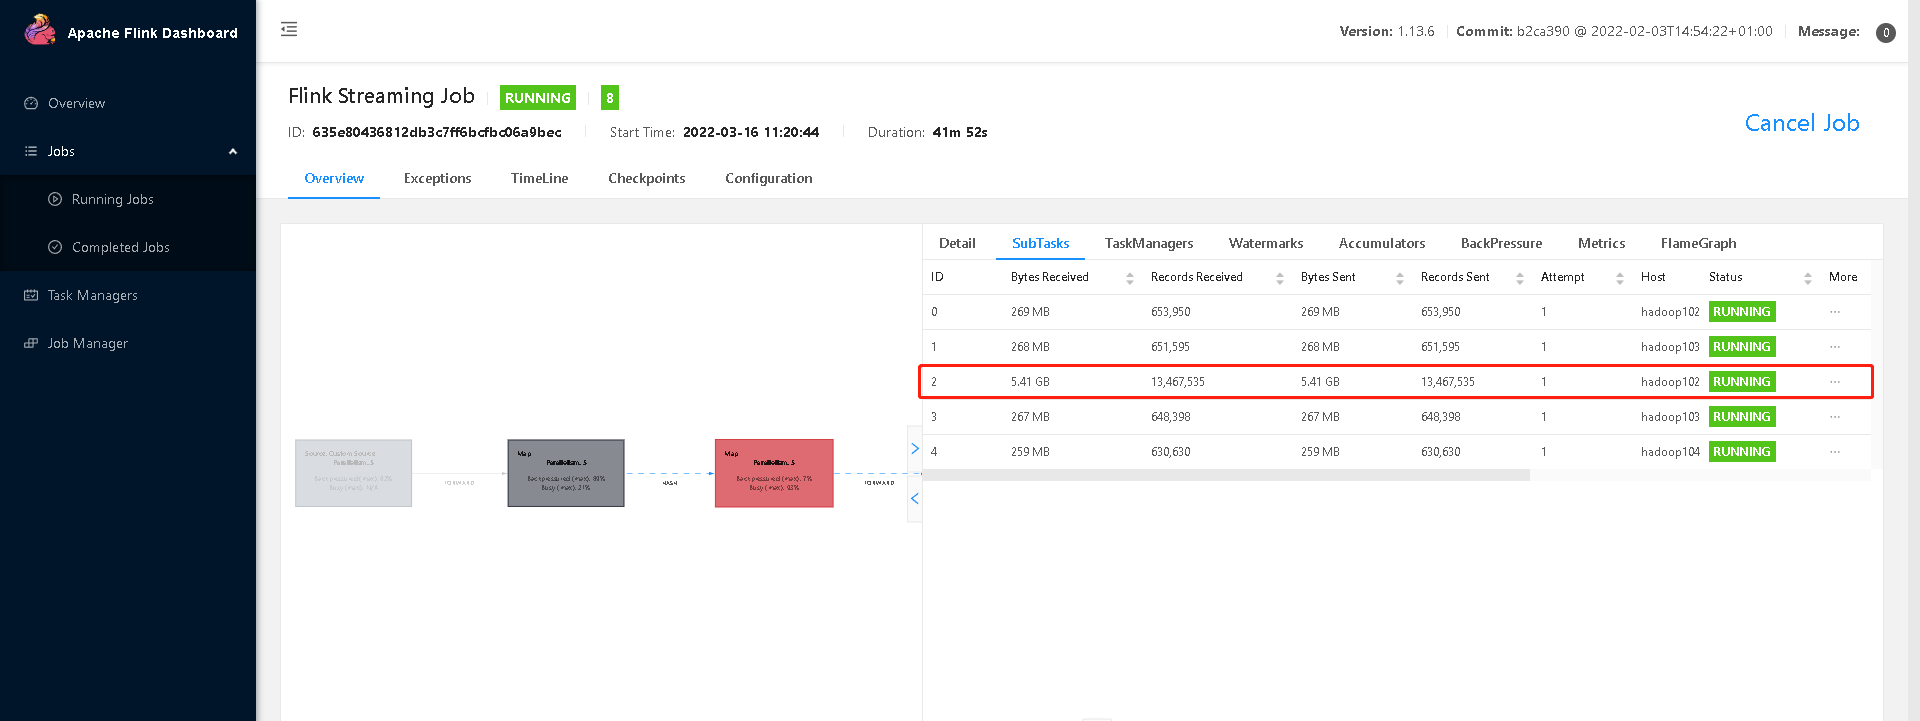Open the Detail tab of the vertex
This screenshot has height=721, width=1920.
[x=957, y=243]
